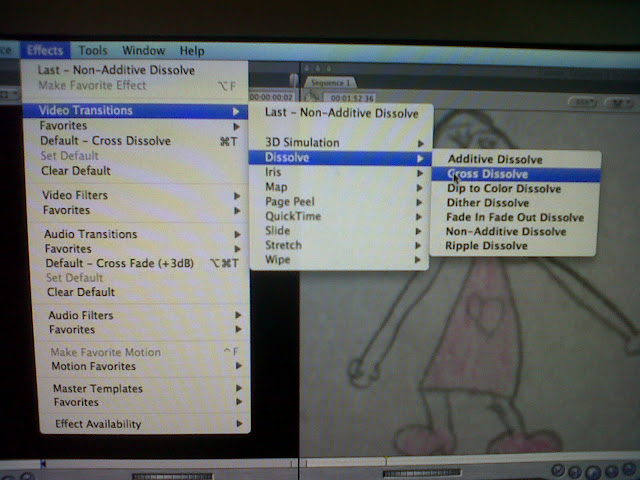Open the Effects menu in menu bar
The width and height of the screenshot is (640, 480).
coord(45,51)
